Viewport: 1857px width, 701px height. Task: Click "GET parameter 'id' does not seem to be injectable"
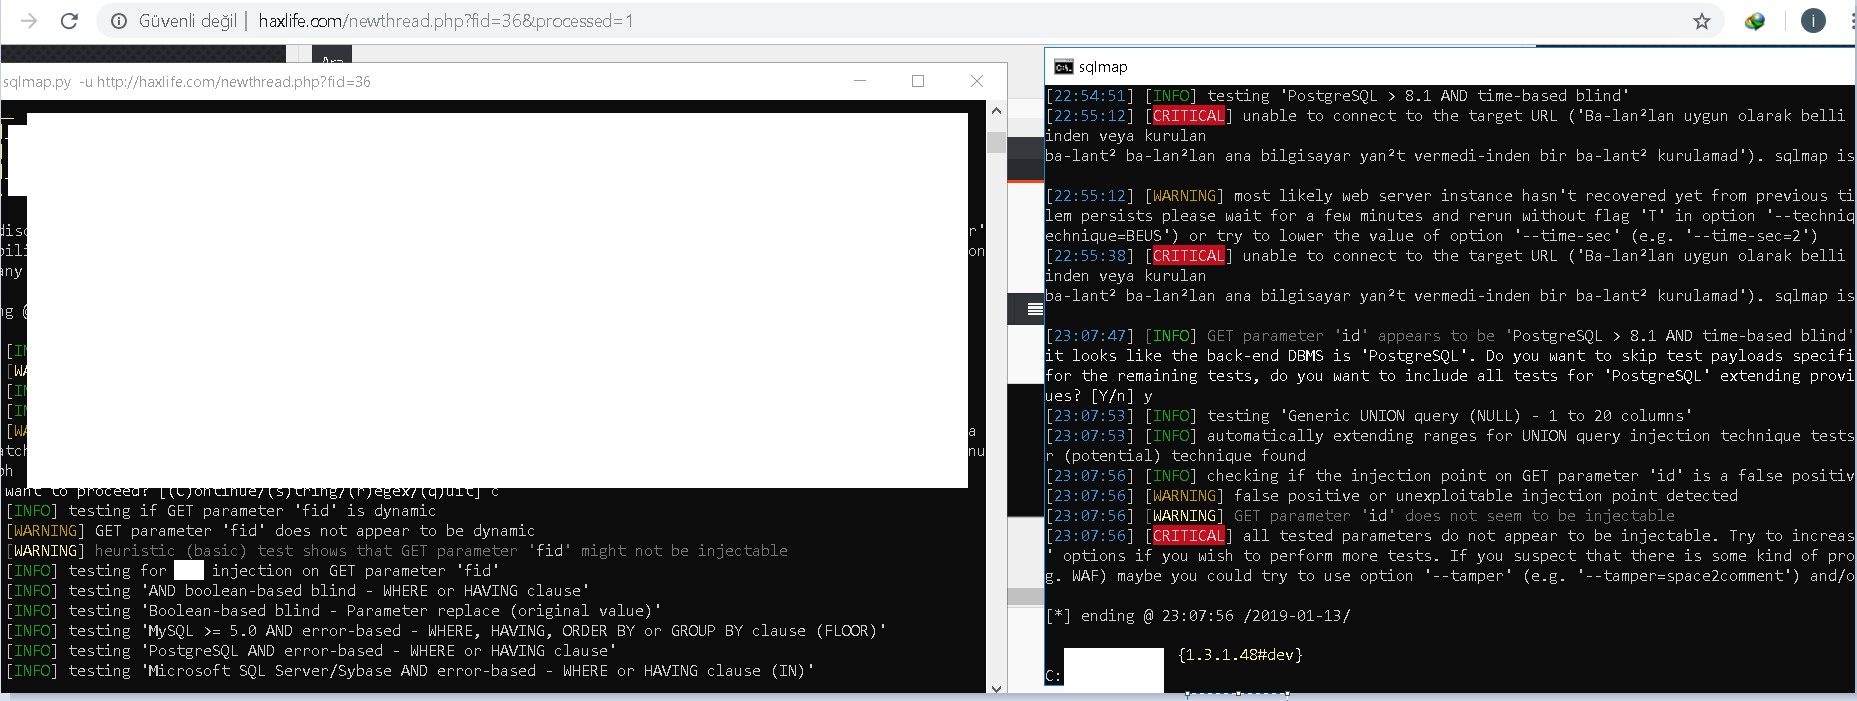point(1360,516)
